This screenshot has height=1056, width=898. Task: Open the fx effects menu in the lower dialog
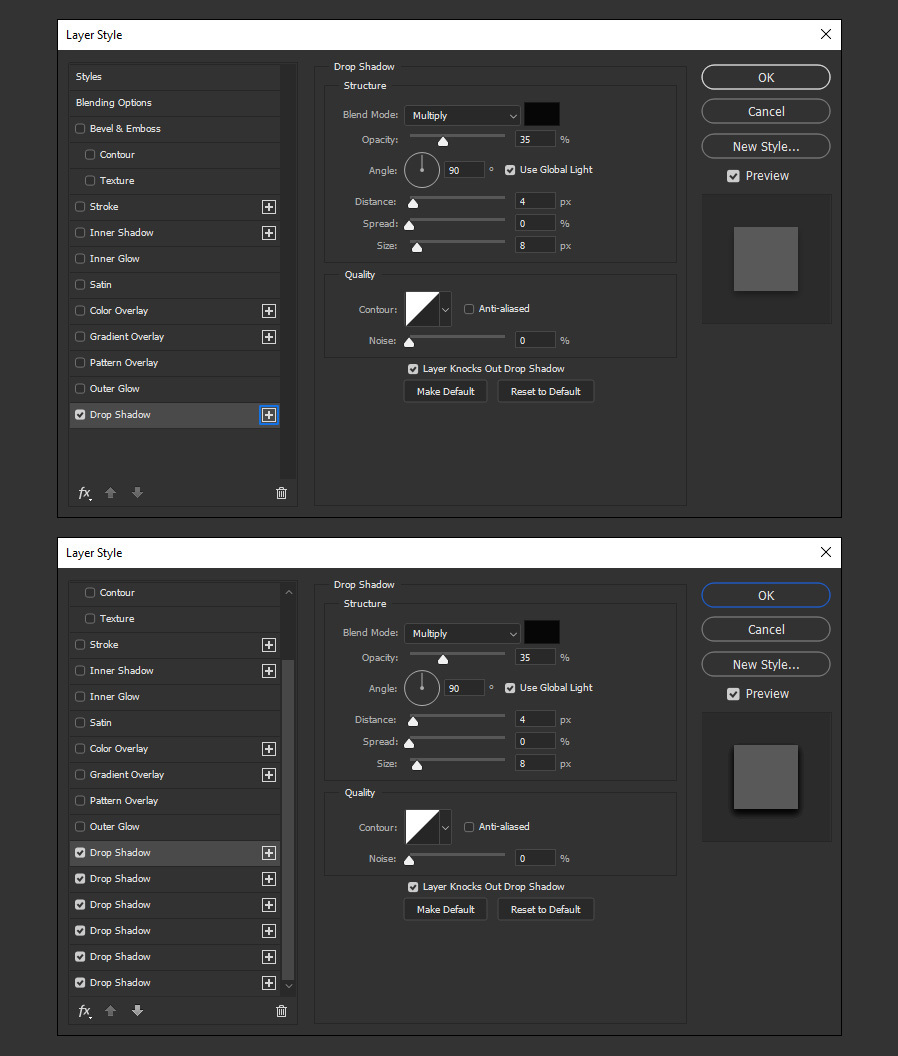click(x=84, y=1011)
